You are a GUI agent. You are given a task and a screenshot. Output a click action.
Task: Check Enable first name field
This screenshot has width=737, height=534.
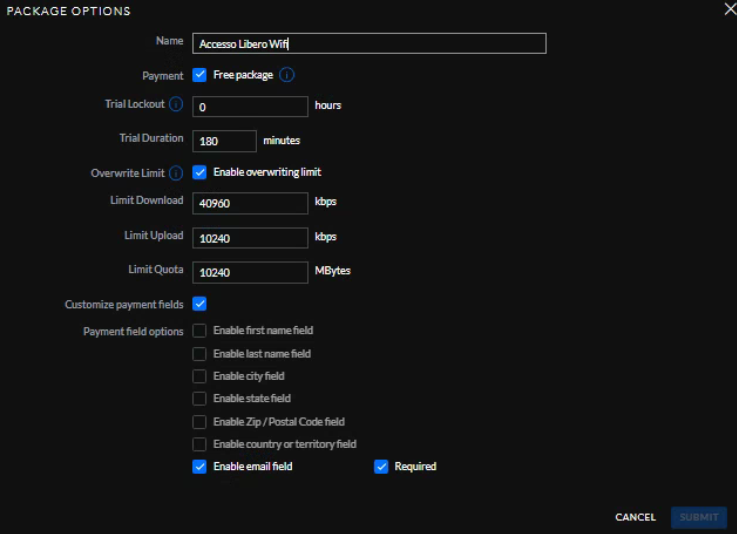pyautogui.click(x=199, y=330)
